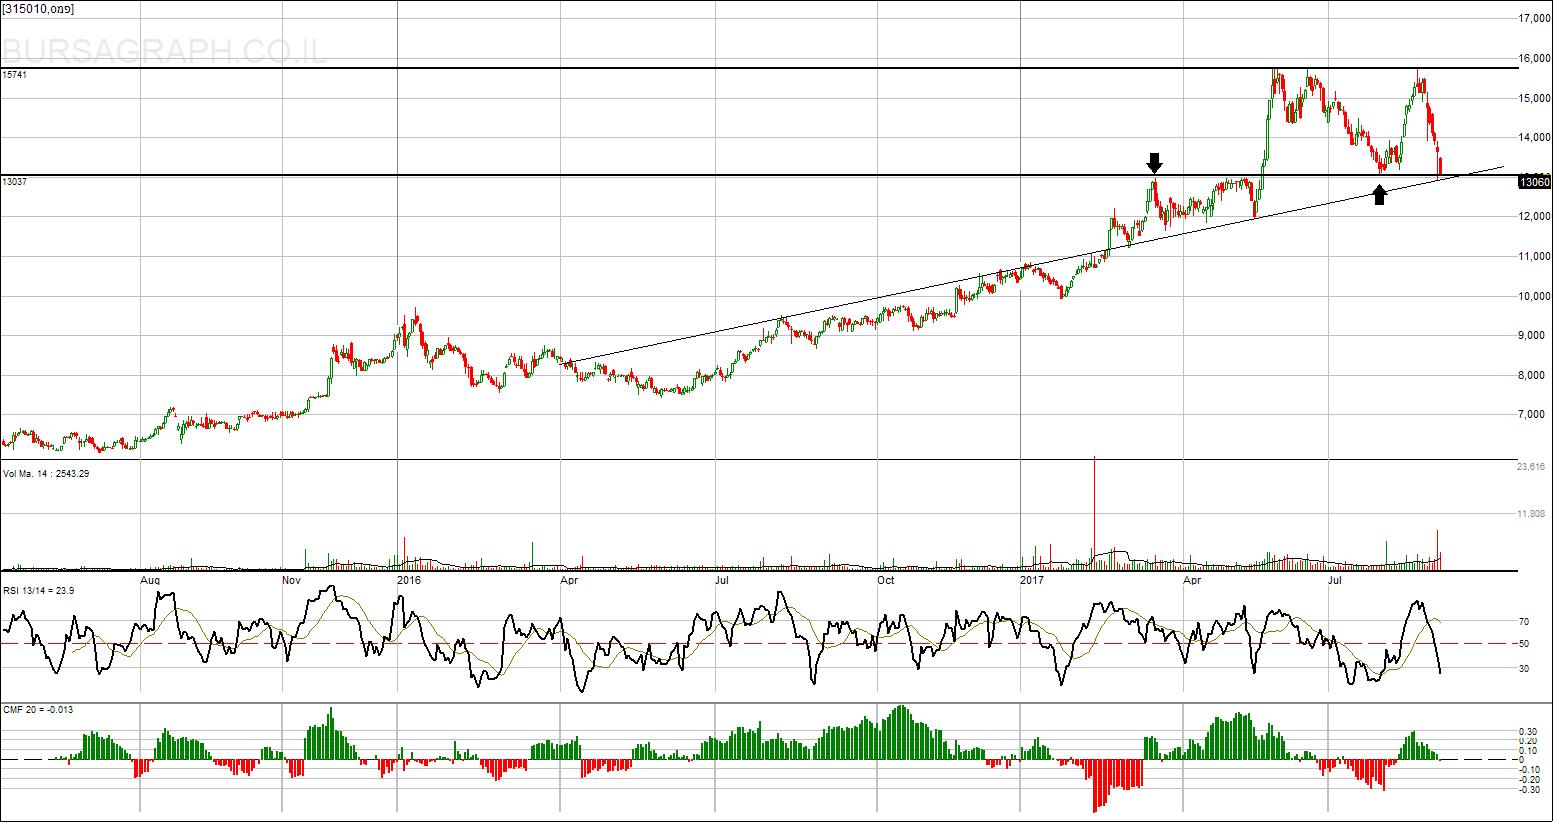
Task: Click the RSI 50 level label
Action: 1524,644
